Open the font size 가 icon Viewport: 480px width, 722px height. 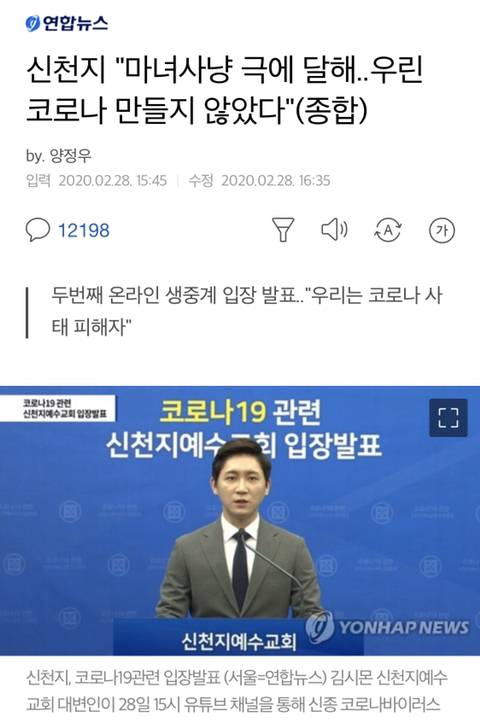coord(442,230)
